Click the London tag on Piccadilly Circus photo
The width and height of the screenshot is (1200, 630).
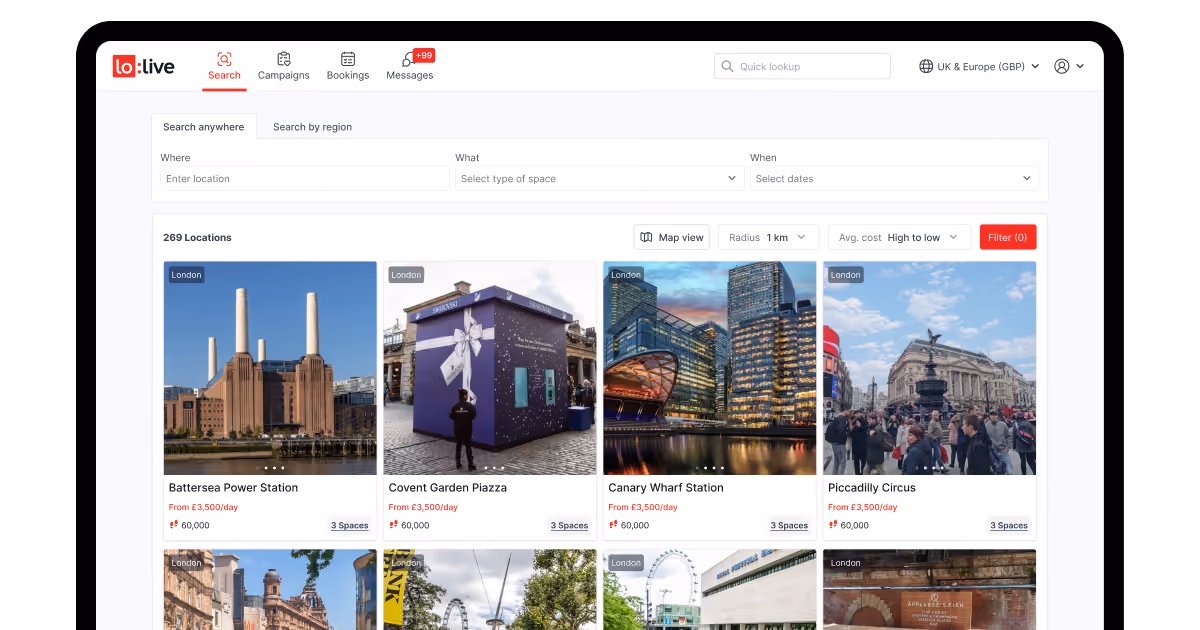click(x=846, y=275)
